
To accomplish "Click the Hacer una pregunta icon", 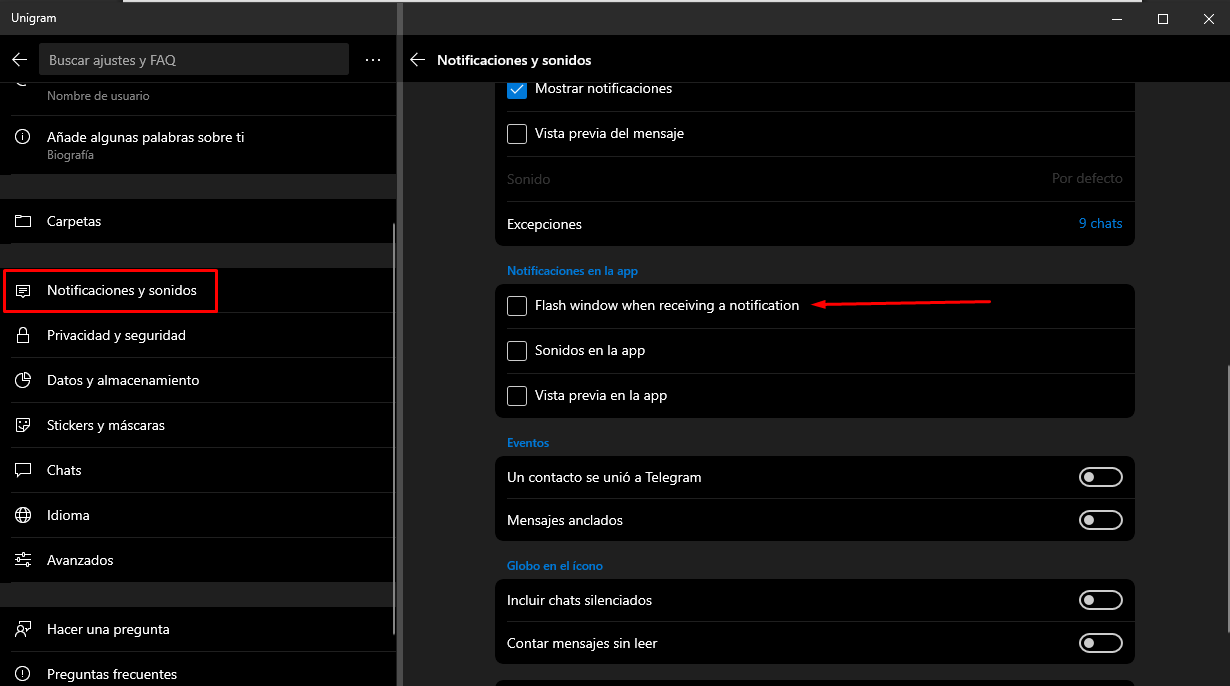I will click(23, 630).
